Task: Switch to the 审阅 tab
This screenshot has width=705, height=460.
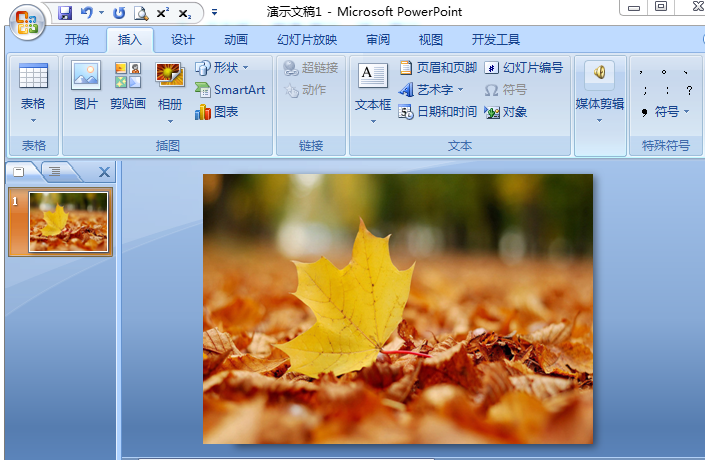Action: [378, 40]
